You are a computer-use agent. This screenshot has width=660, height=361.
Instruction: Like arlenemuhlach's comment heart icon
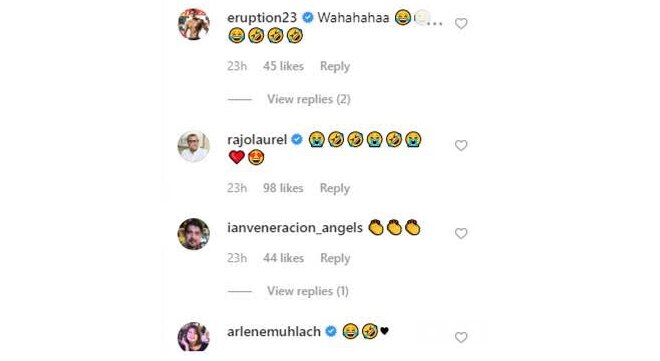click(x=461, y=337)
